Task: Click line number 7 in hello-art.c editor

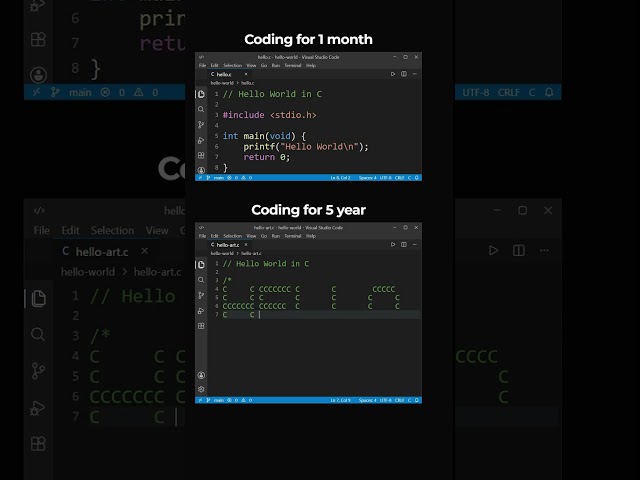Action: click(x=217, y=315)
